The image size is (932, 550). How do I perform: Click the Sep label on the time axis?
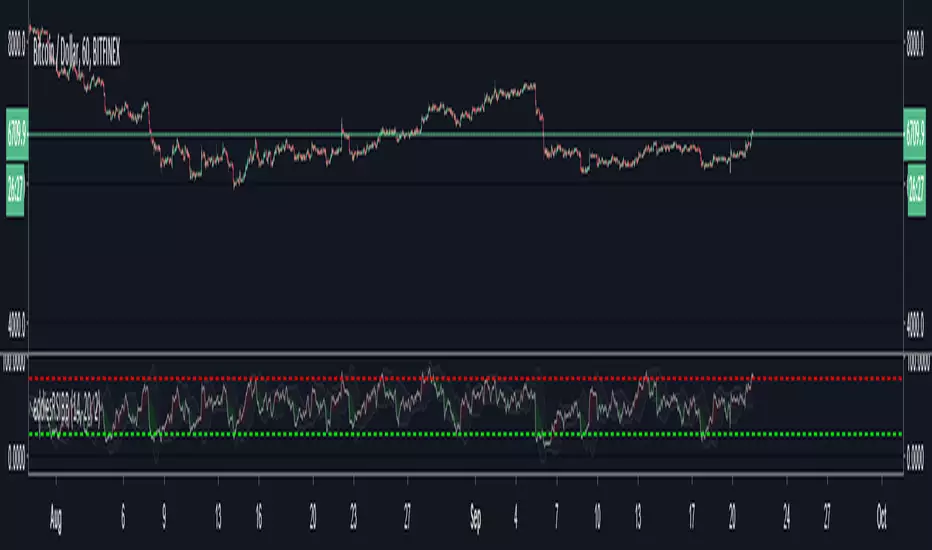pos(476,518)
